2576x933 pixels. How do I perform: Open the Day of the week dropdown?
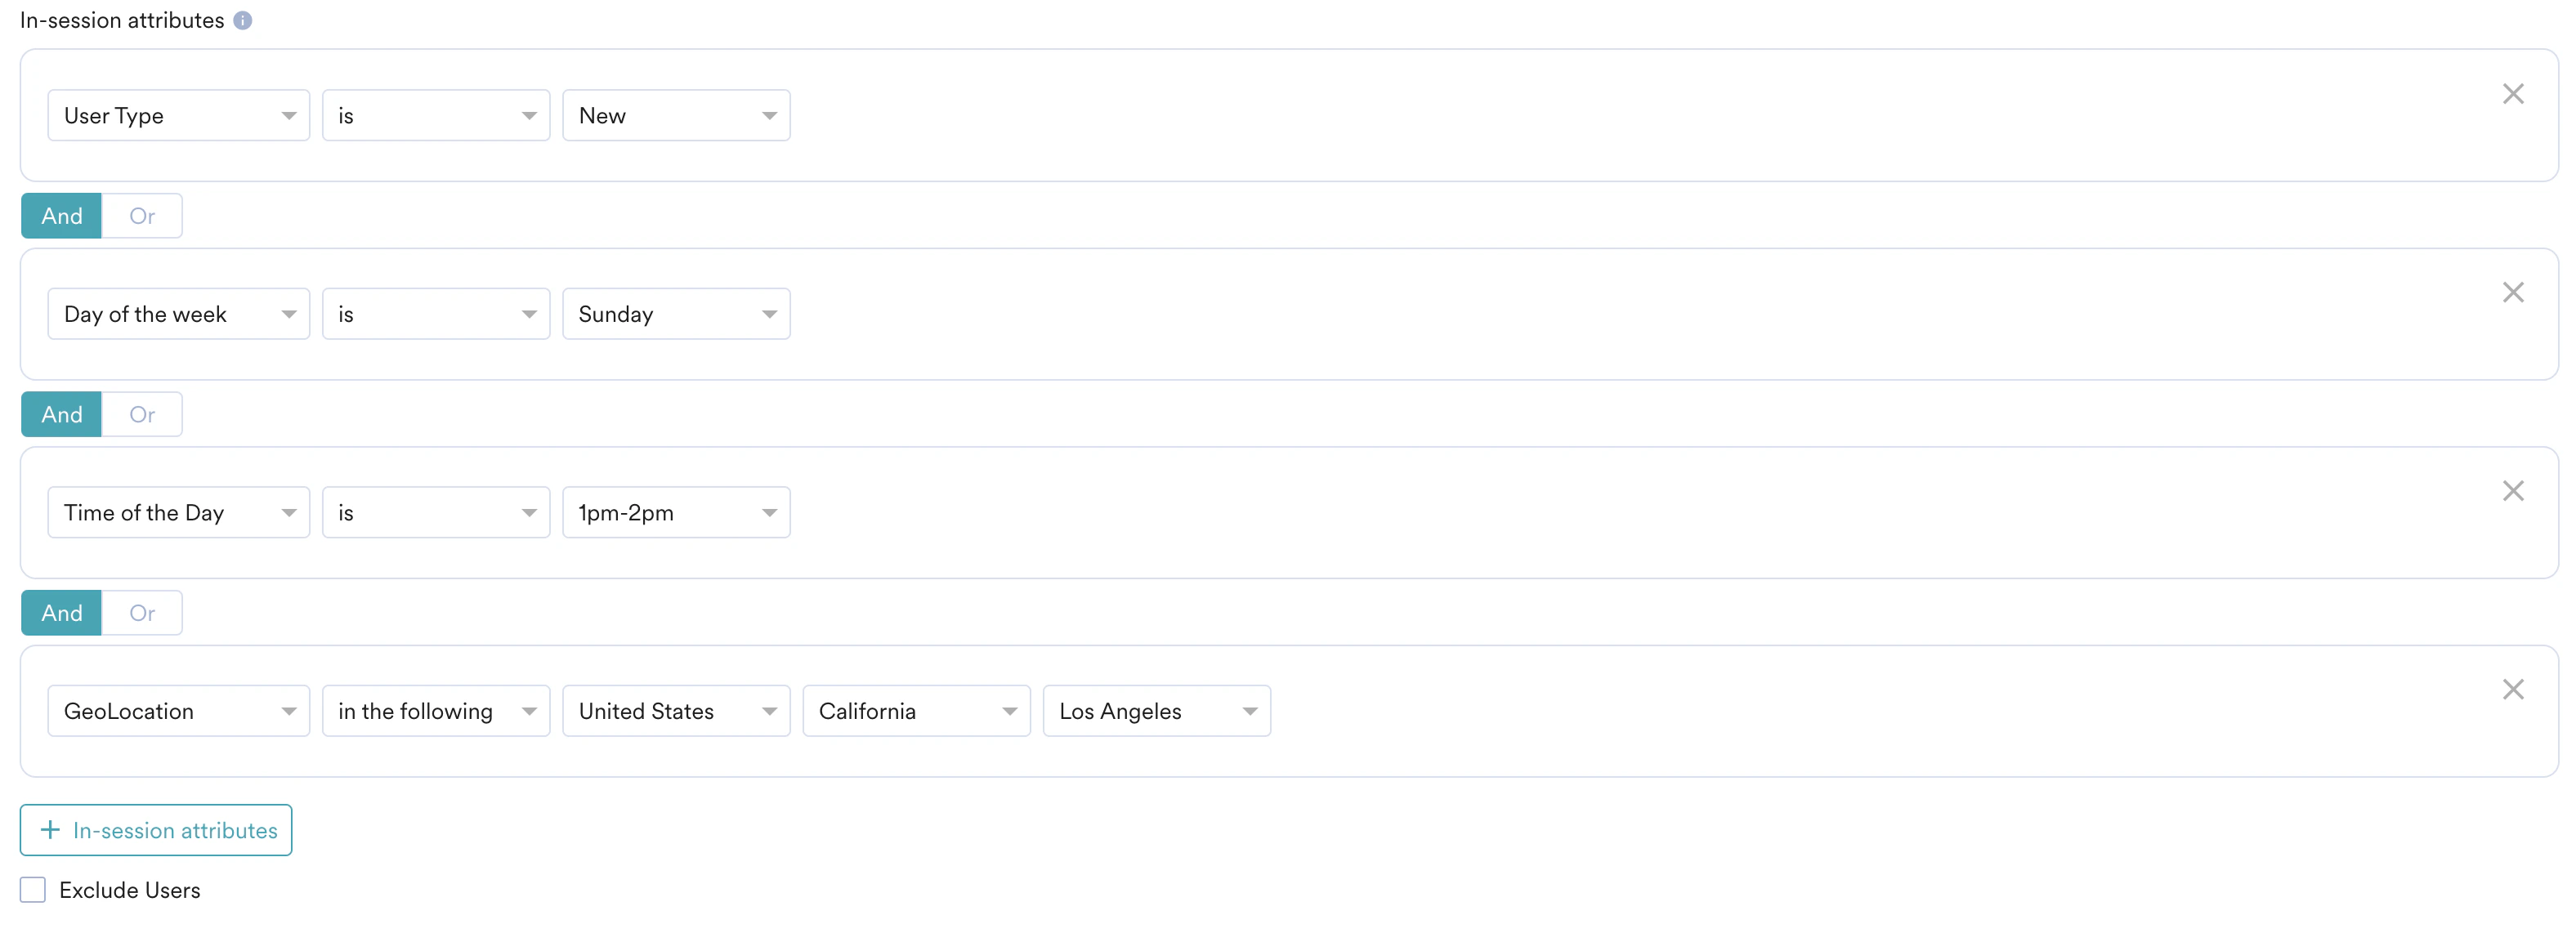point(178,313)
